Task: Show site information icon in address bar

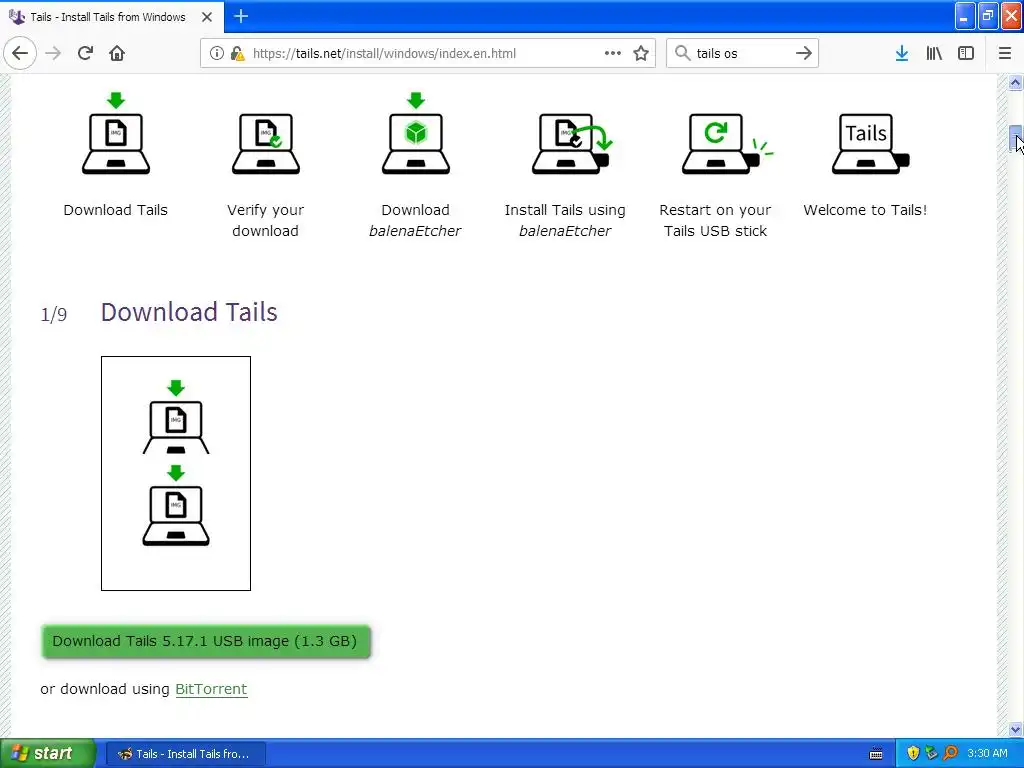Action: pos(217,53)
